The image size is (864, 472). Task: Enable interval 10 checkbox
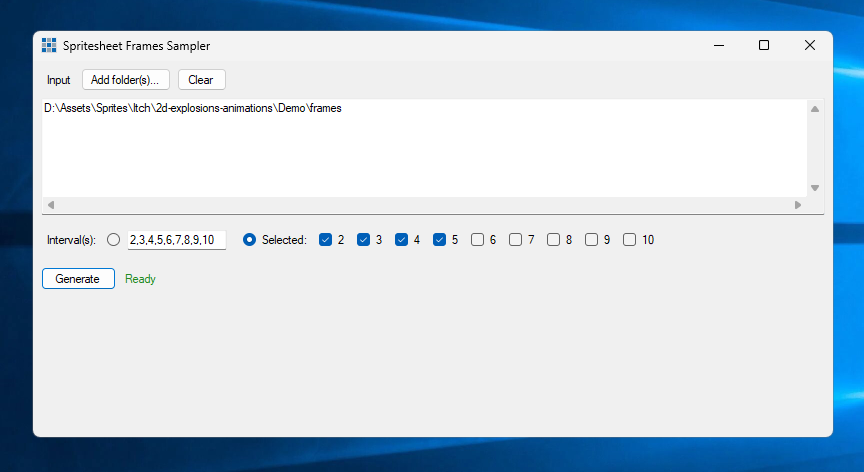629,240
